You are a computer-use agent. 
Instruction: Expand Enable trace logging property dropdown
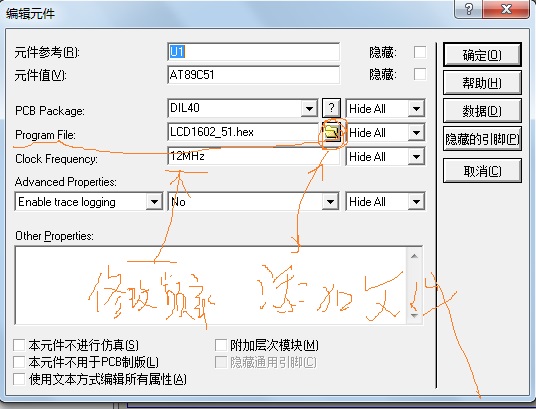point(154,202)
